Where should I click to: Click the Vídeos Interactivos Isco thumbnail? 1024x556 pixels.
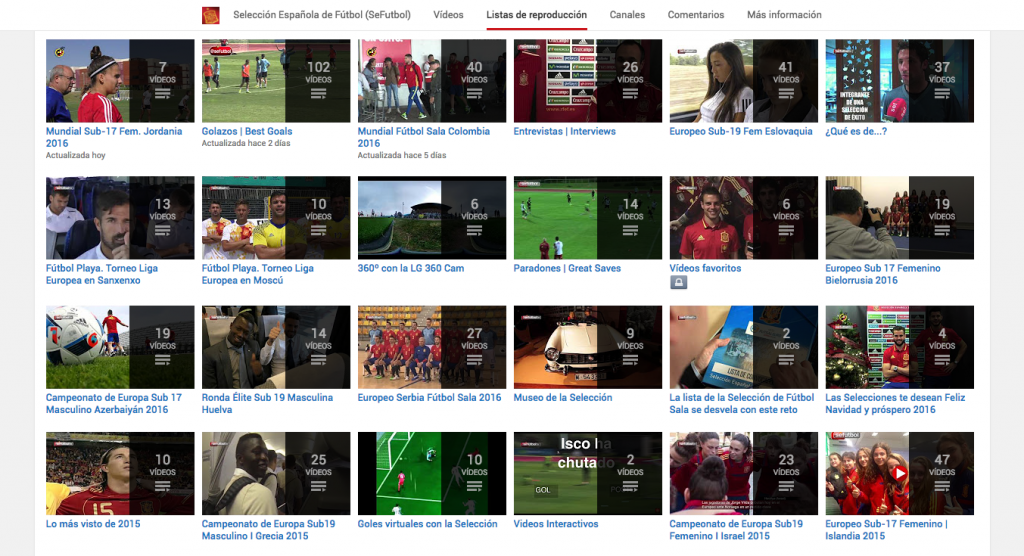[x=588, y=473]
